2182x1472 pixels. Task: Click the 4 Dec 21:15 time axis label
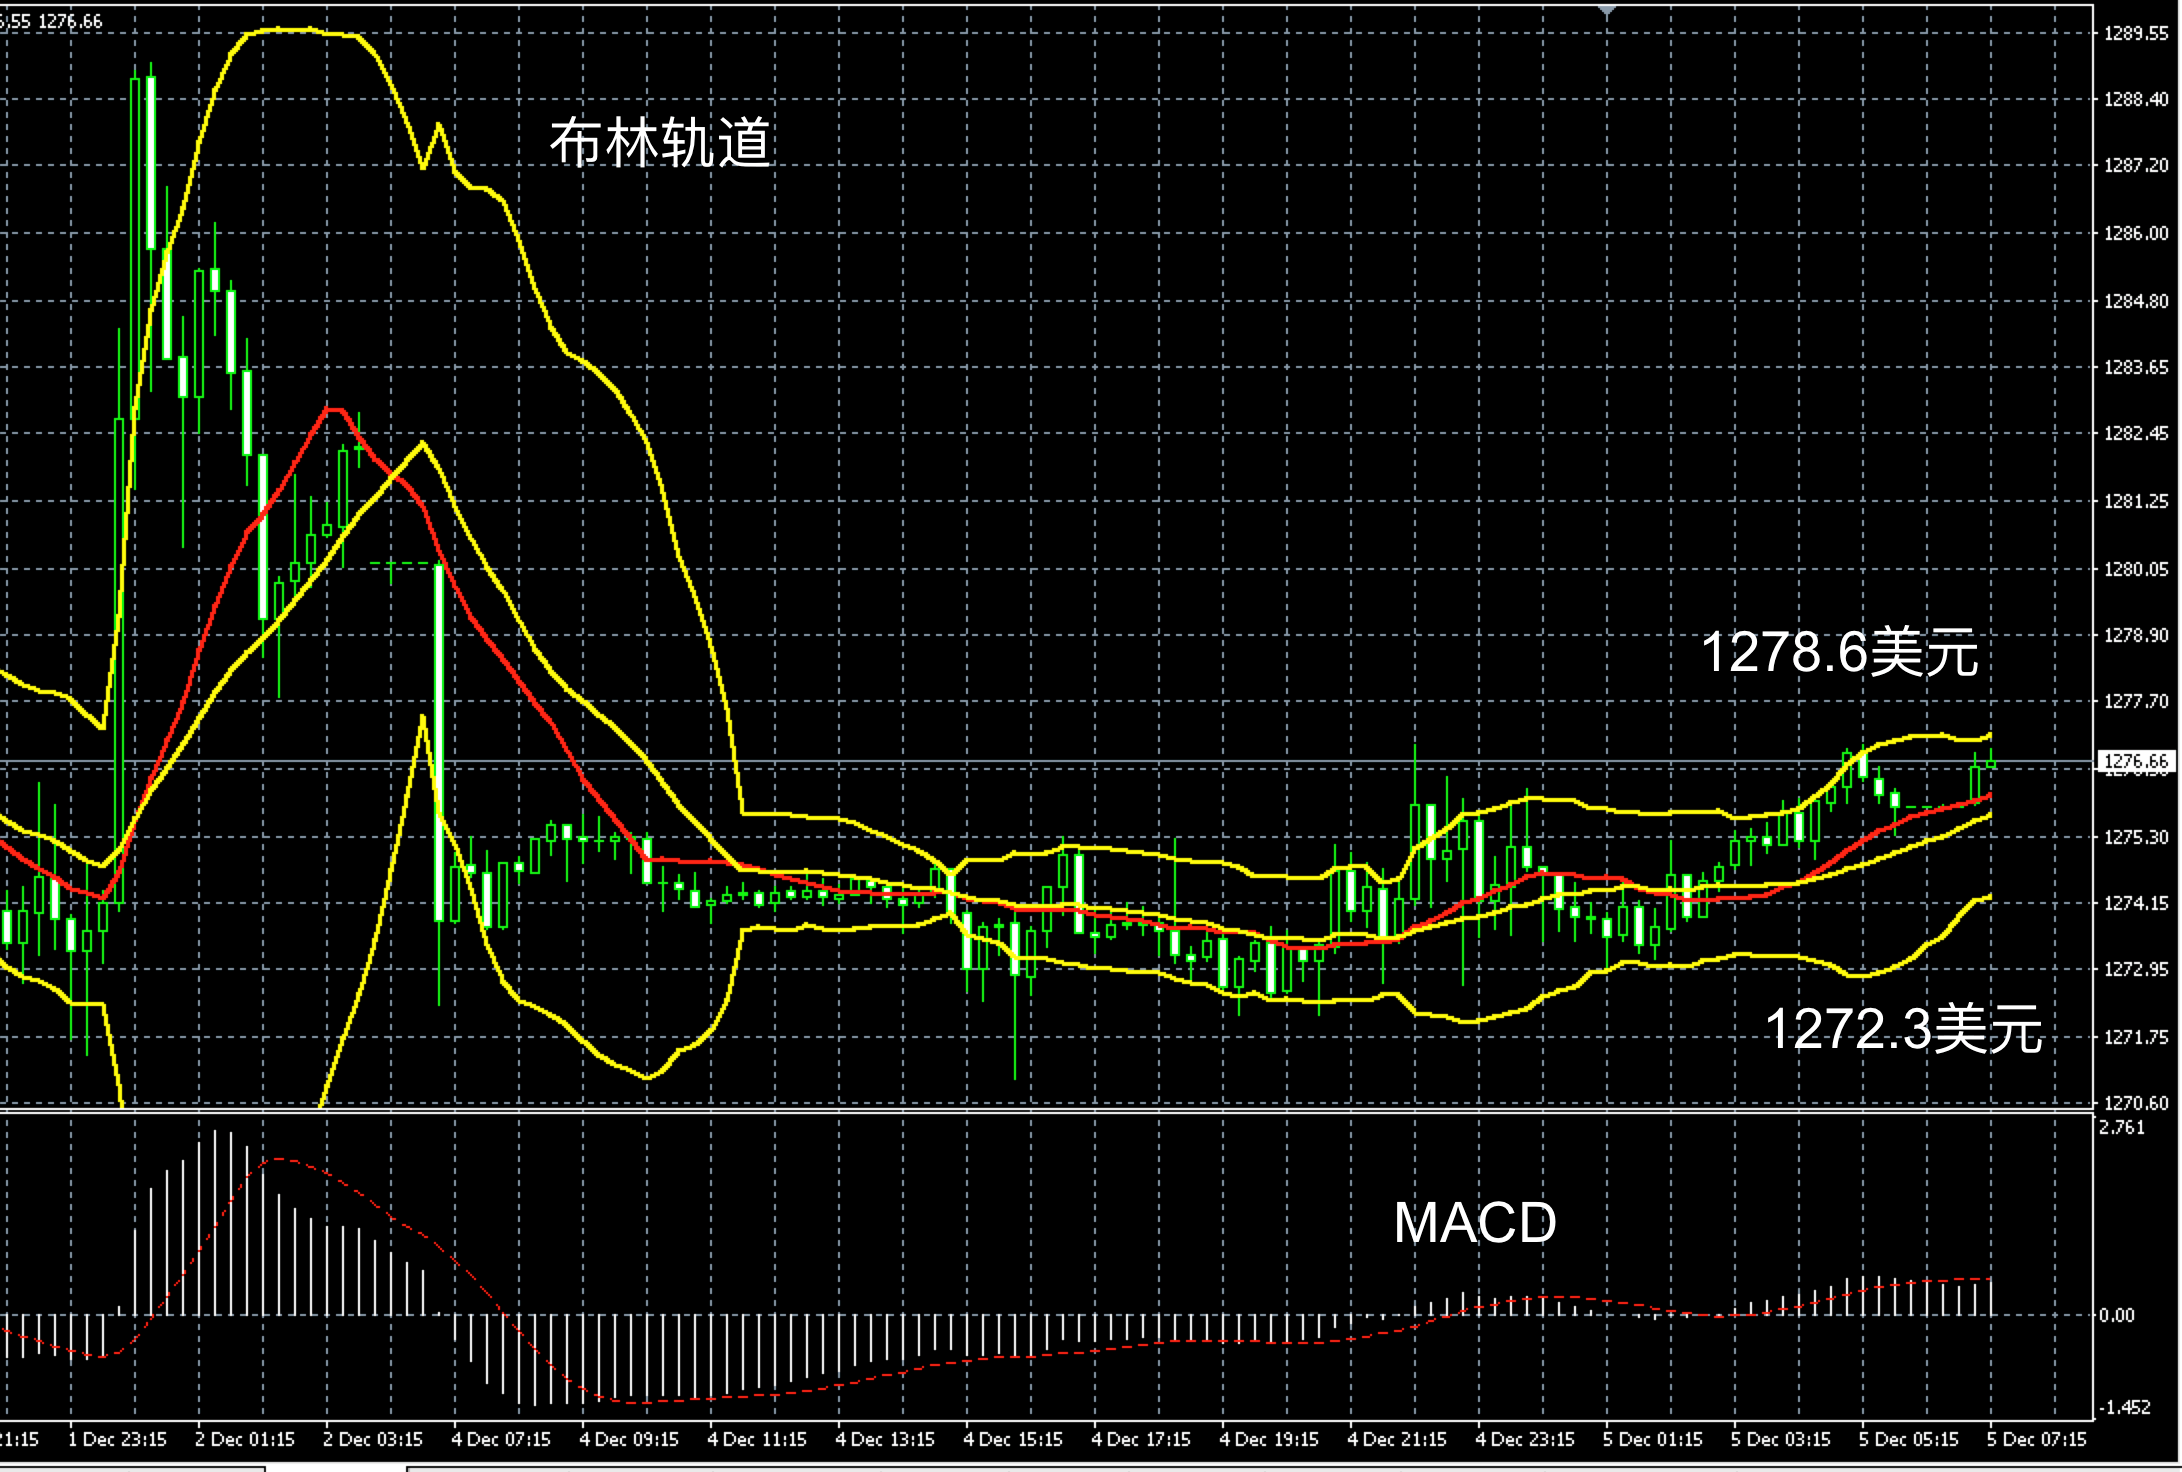(1397, 1440)
